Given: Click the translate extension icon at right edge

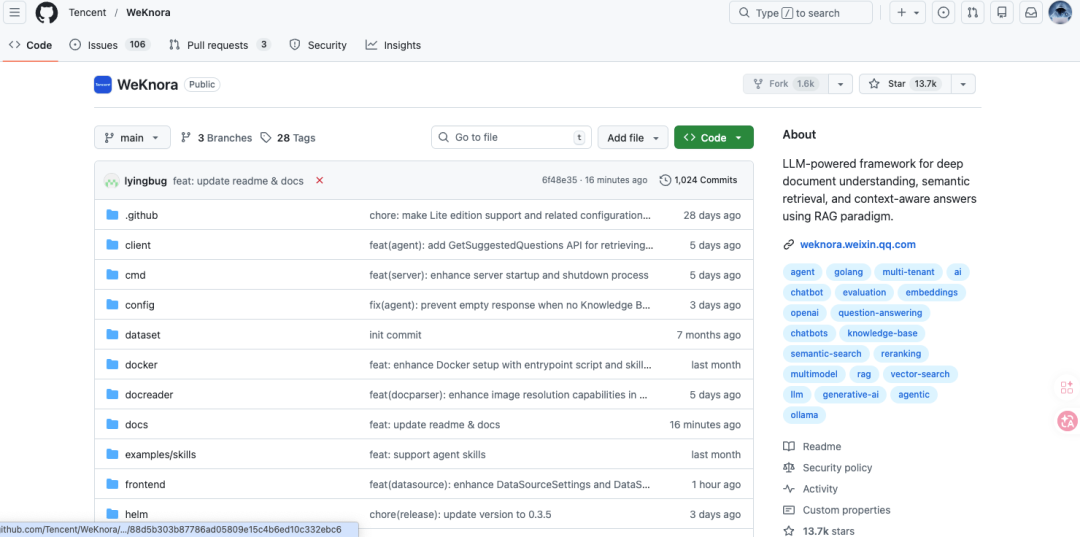Looking at the screenshot, I should [1067, 421].
